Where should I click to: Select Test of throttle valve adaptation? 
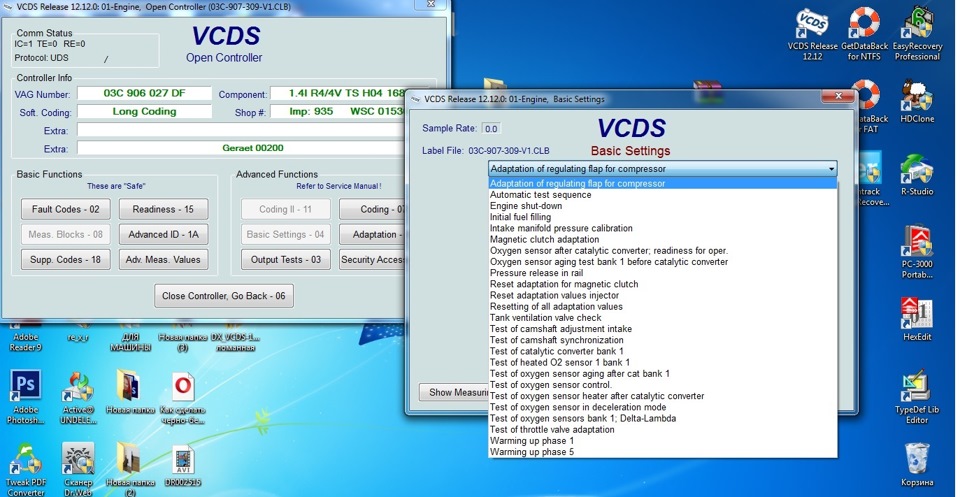pyautogui.click(x=662, y=430)
